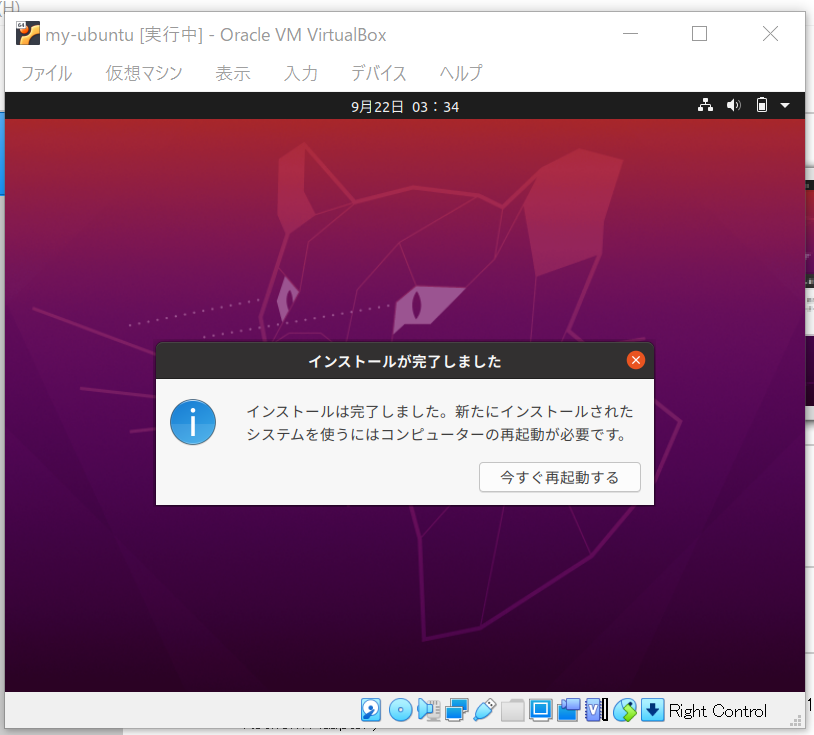Open the ファイル menu
Image resolution: width=814 pixels, height=735 pixels.
point(47,73)
